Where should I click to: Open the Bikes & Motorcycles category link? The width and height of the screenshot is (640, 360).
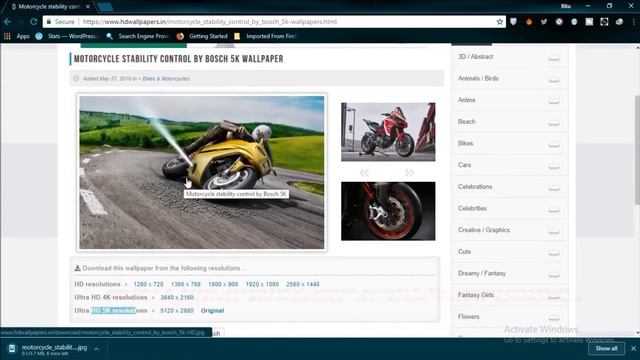(166, 78)
